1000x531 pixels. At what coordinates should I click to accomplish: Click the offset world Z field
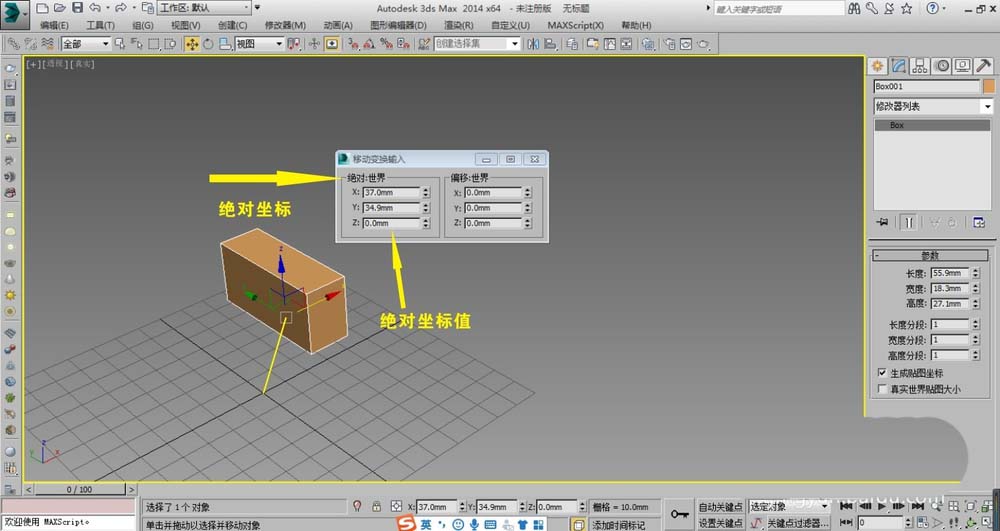coord(492,223)
